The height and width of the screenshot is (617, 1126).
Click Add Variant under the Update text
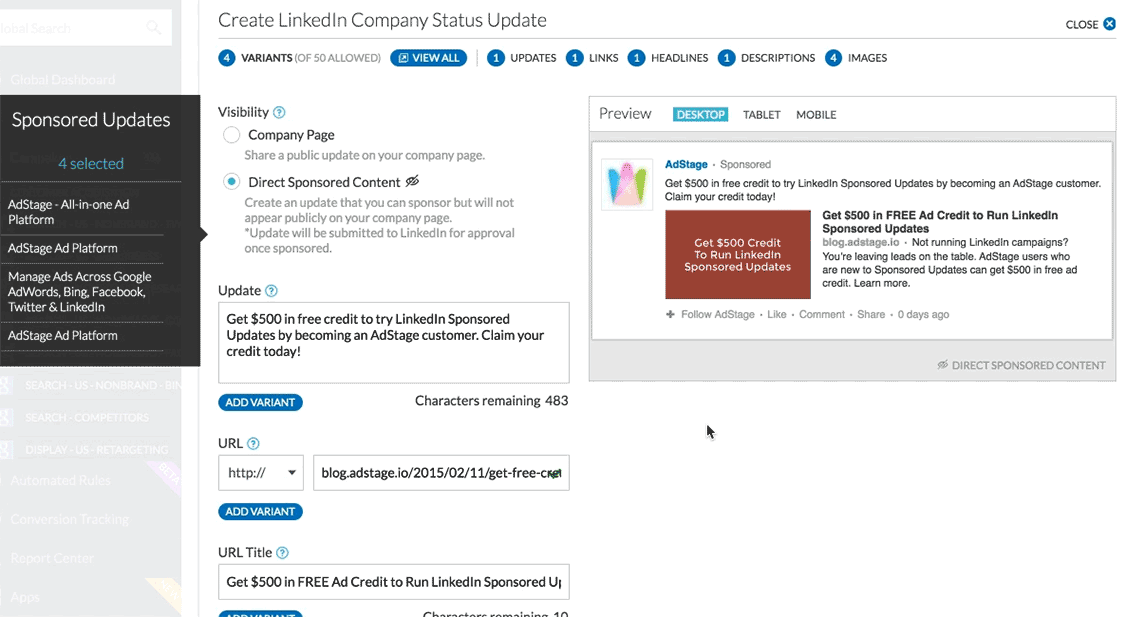pyautogui.click(x=260, y=402)
